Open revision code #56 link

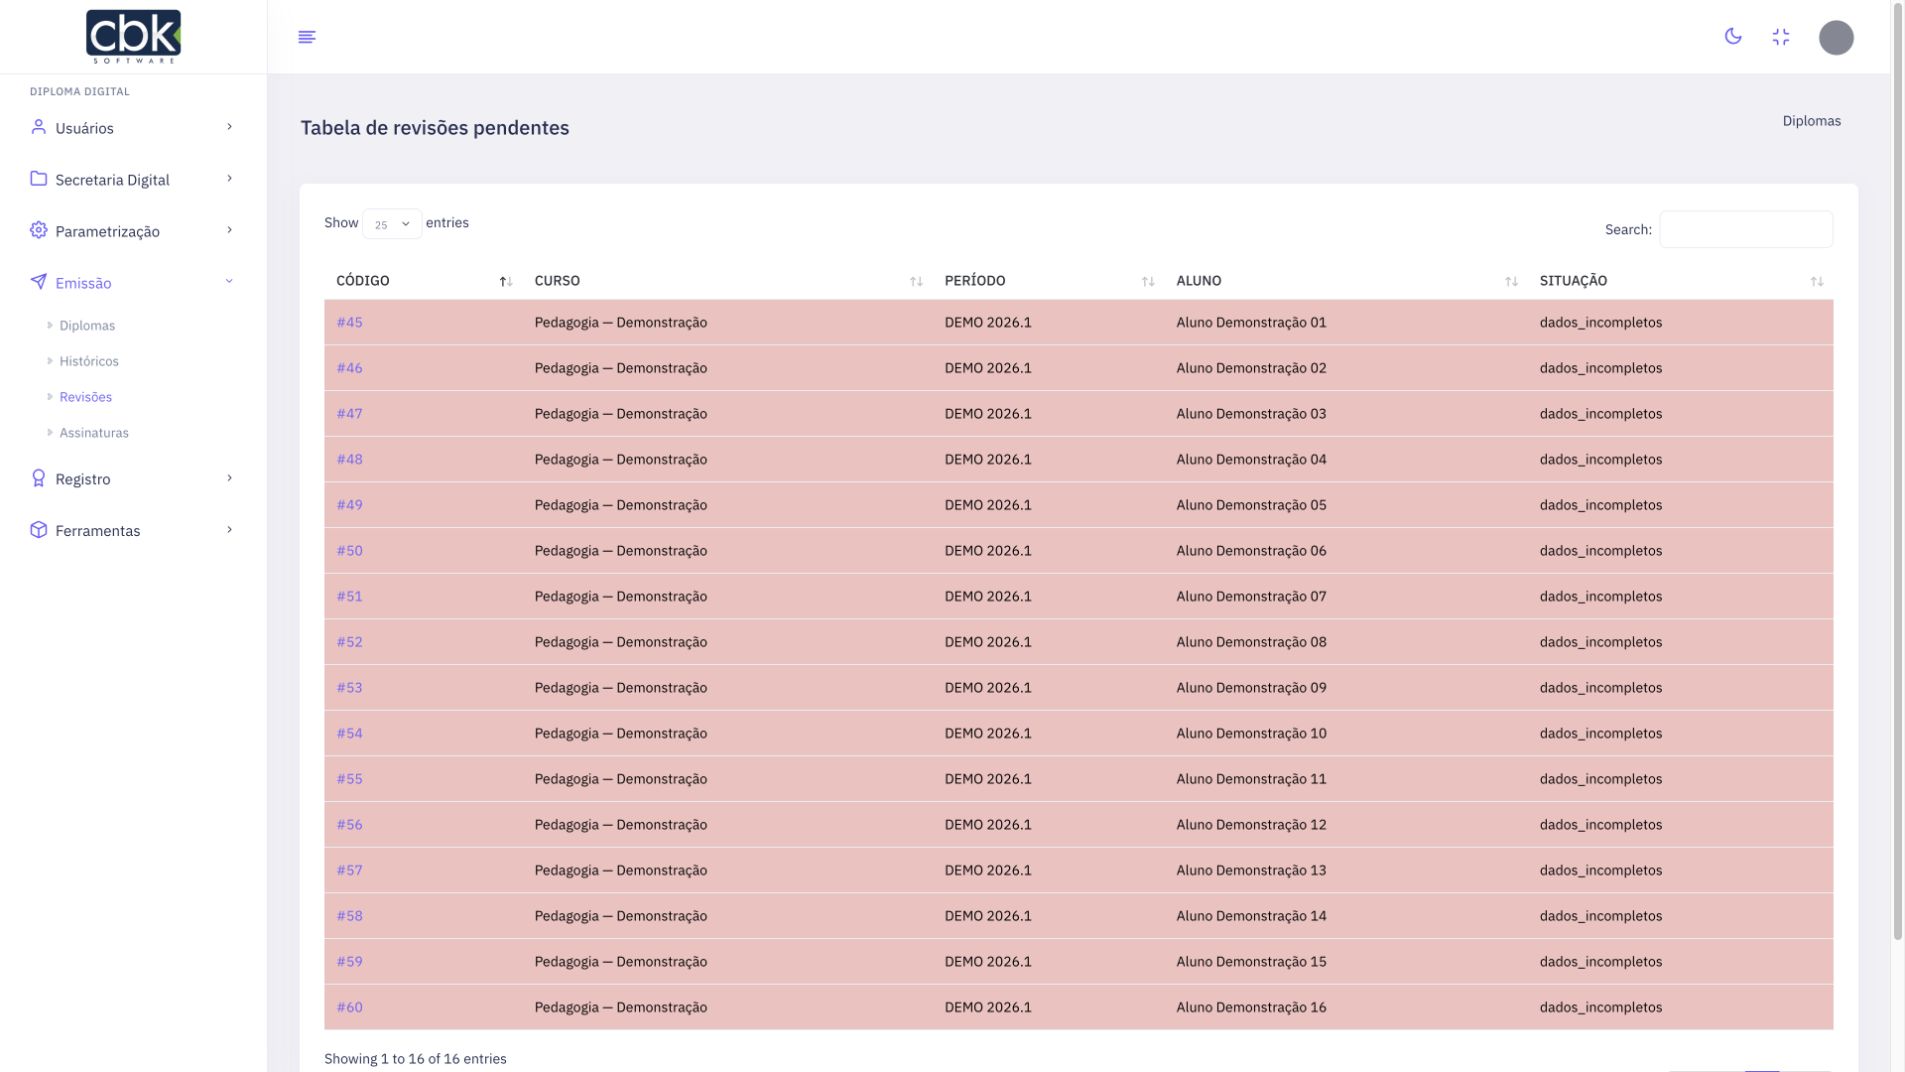pos(349,825)
